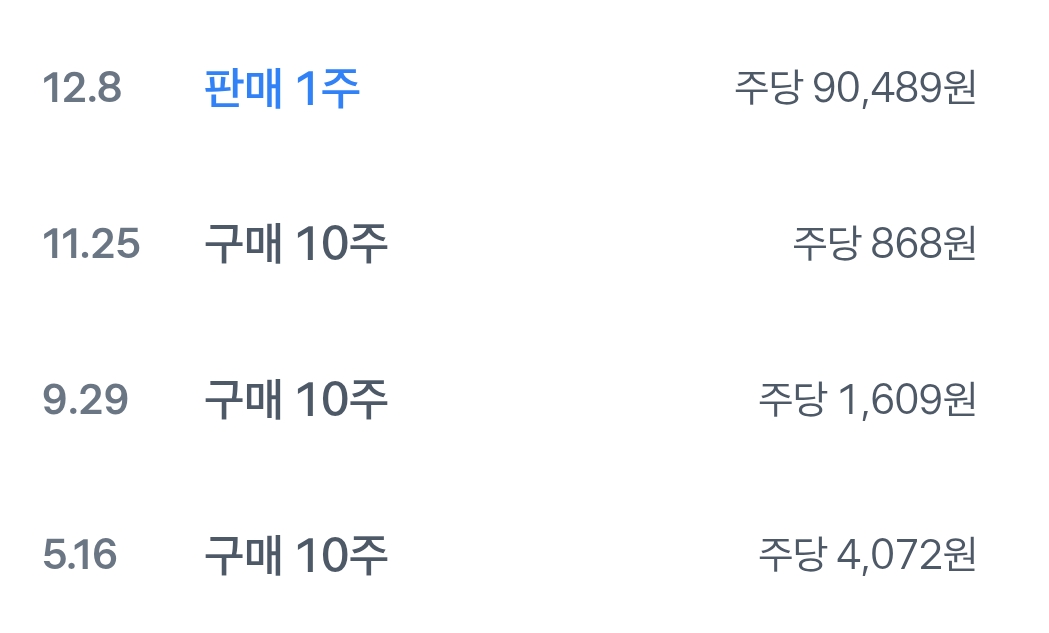Tap the September purchase transaction label
Screen dimensions: 1049x633
tap(296, 401)
